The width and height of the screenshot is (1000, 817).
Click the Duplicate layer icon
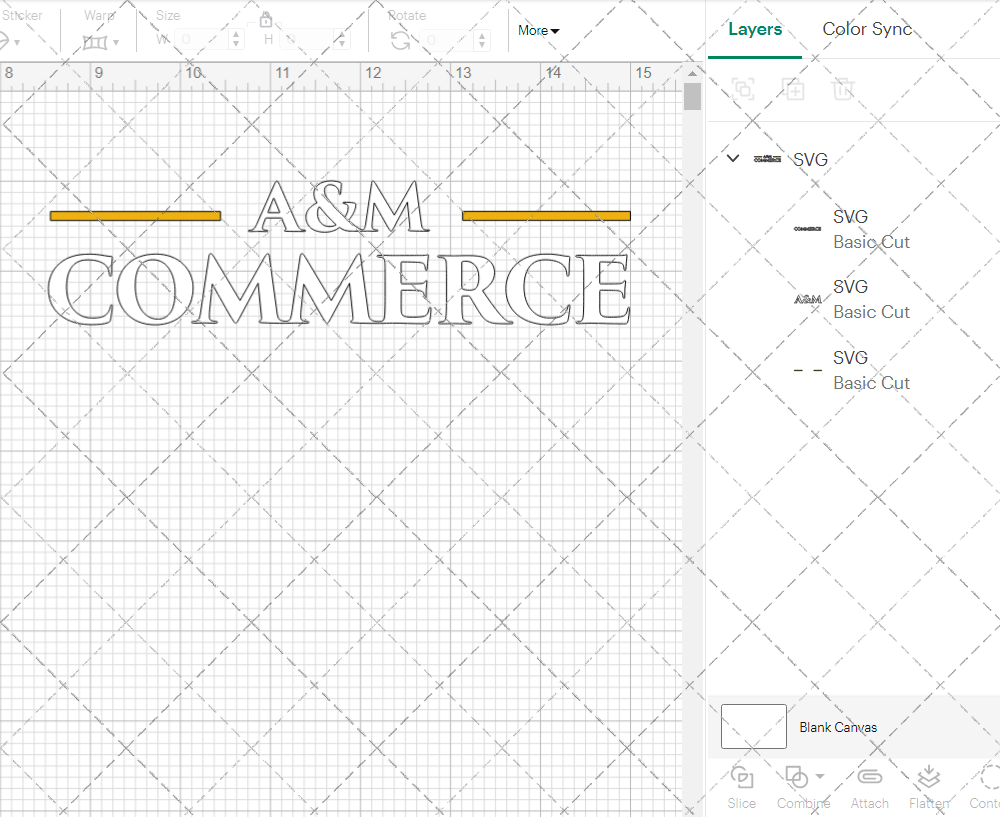[x=793, y=89]
